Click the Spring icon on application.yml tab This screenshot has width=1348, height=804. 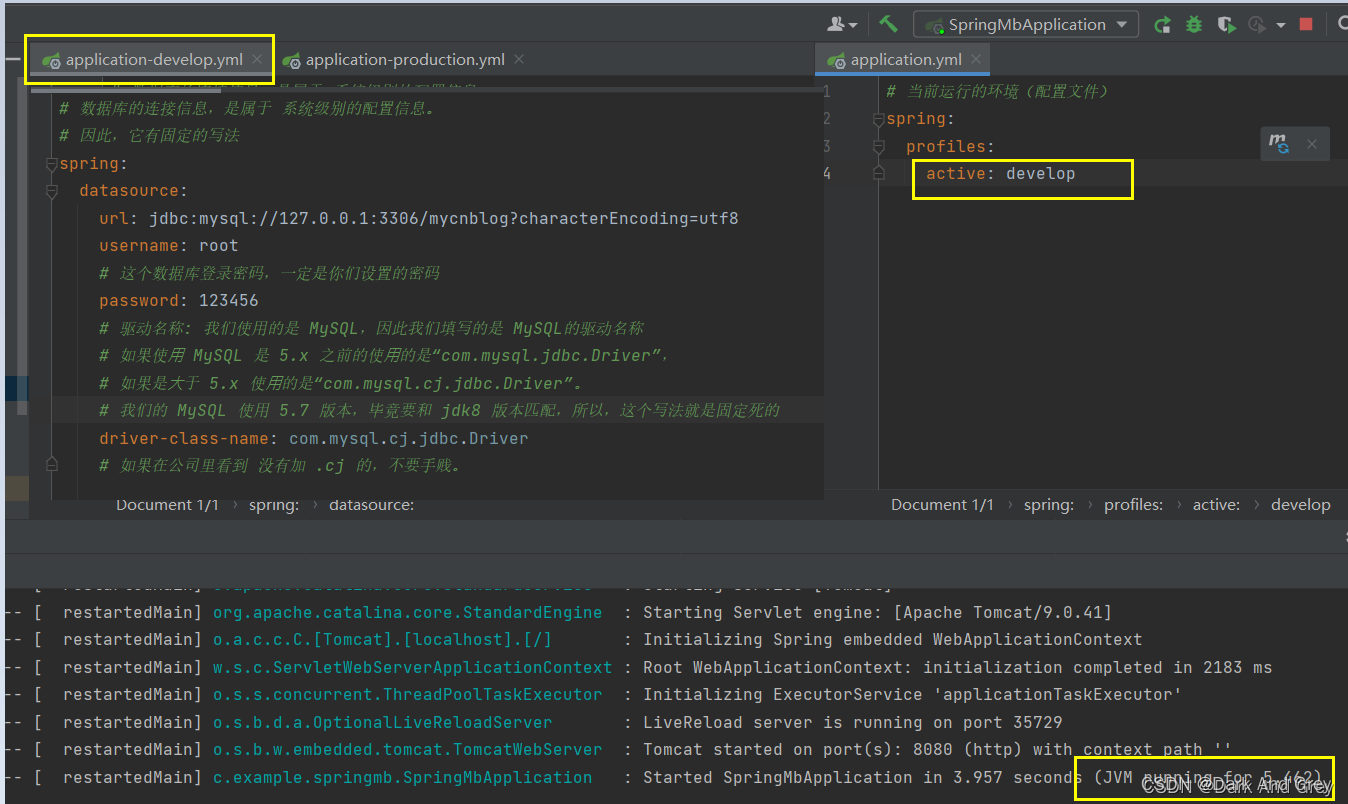[x=836, y=61]
